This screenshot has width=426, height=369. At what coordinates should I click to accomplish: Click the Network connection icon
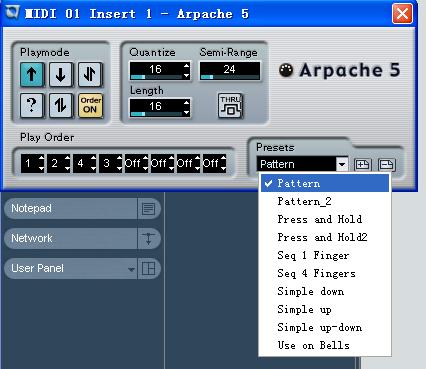click(x=148, y=238)
